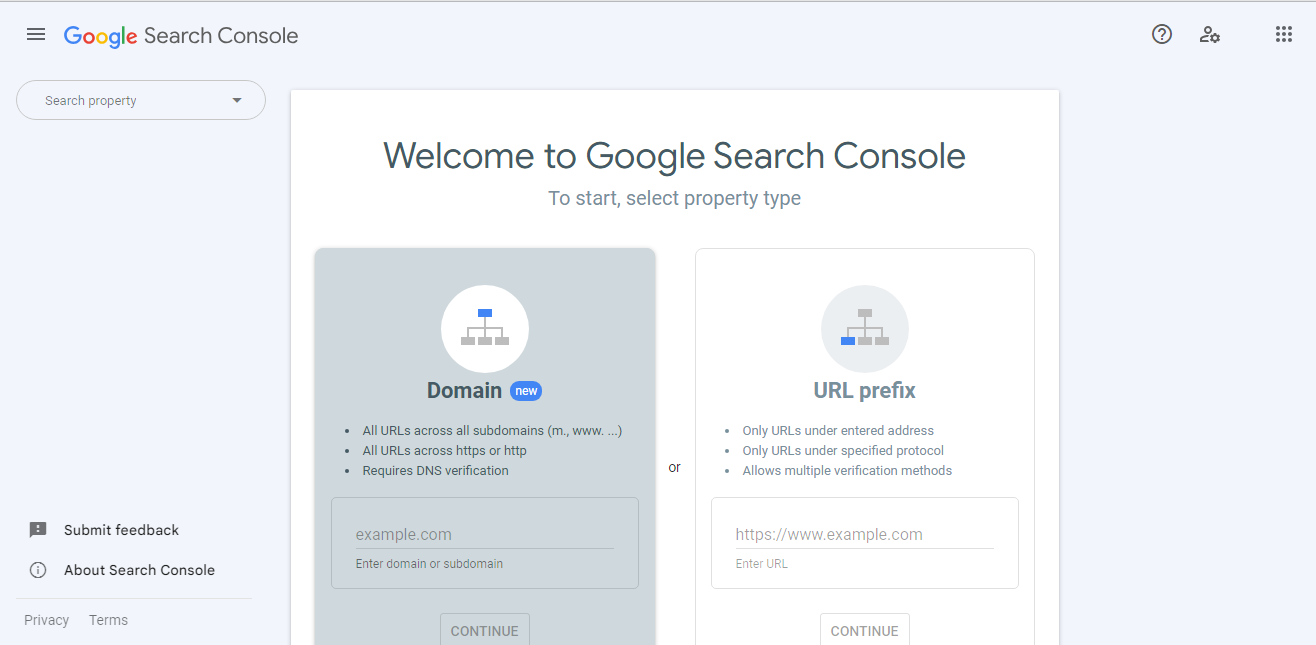
Task: Open About Search Console
Action: (140, 570)
